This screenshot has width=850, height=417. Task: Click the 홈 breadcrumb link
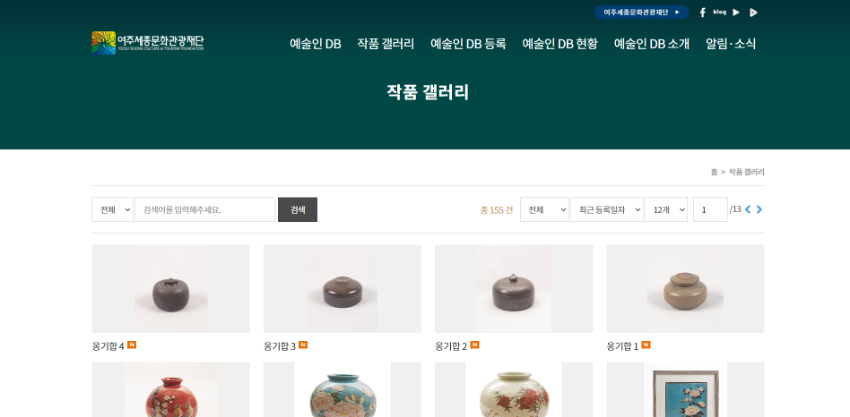[x=714, y=172]
